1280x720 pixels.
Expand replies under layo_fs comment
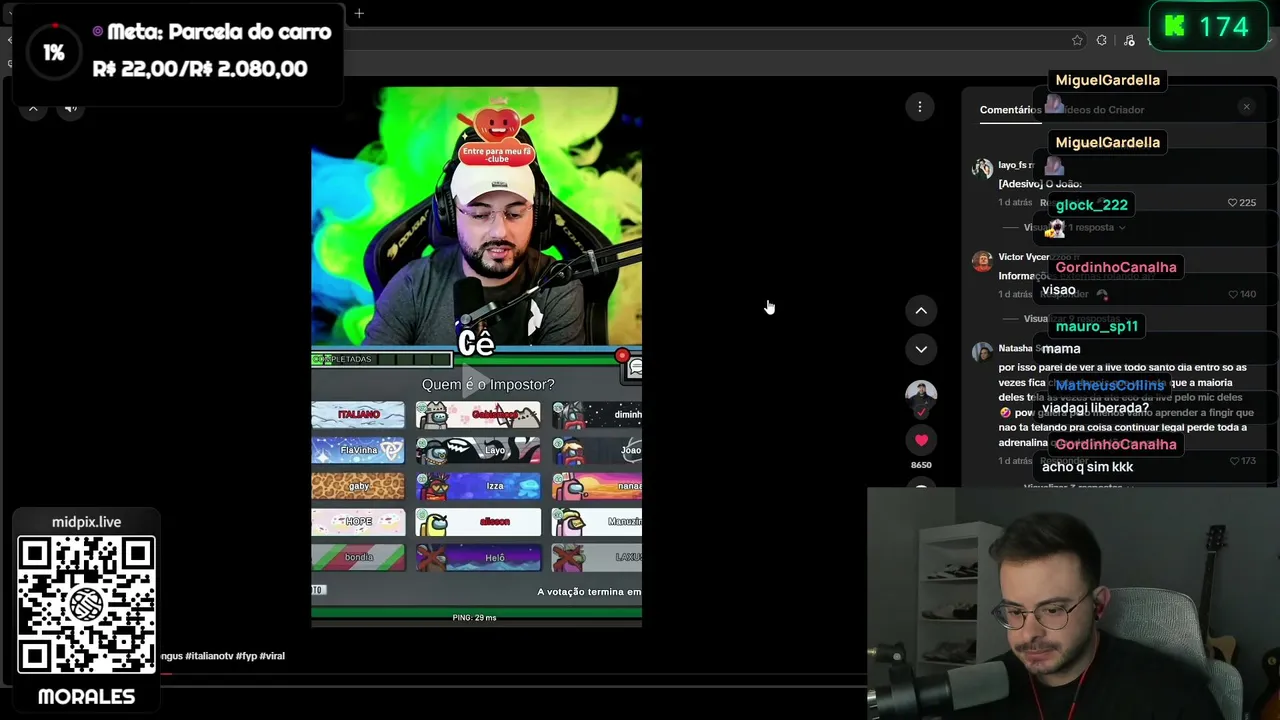[1074, 228]
